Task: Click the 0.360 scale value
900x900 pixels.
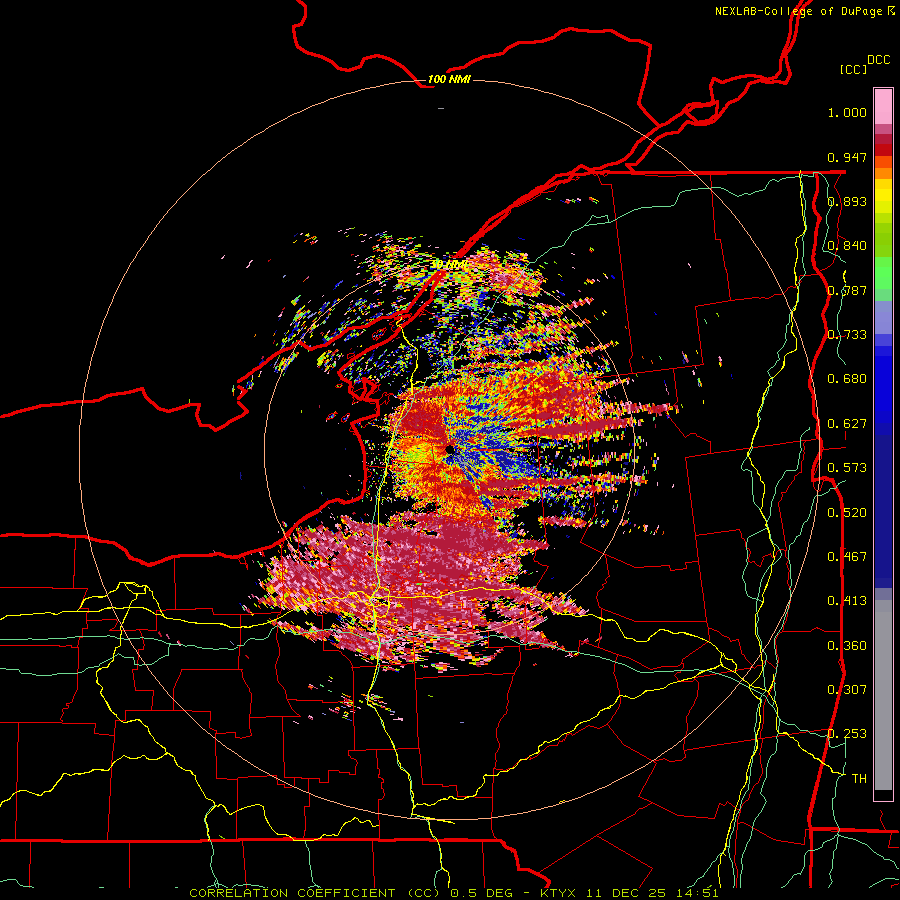Action: pos(847,646)
